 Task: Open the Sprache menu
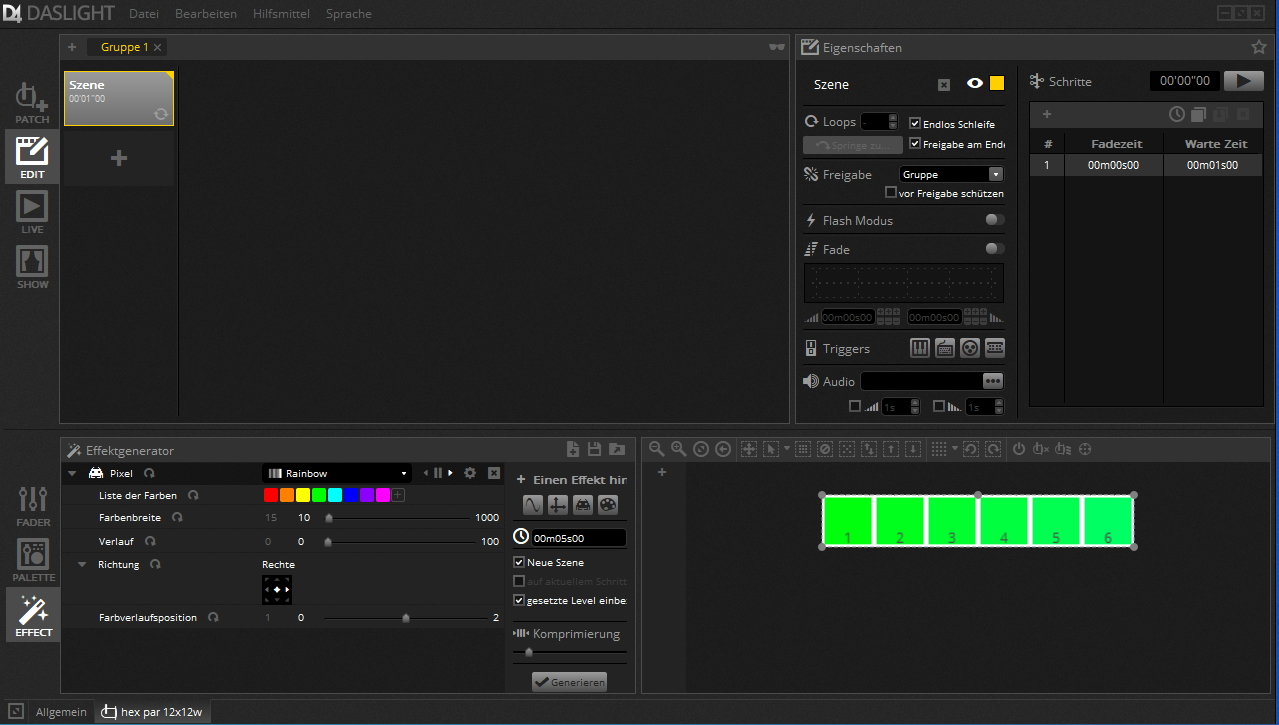click(x=347, y=13)
